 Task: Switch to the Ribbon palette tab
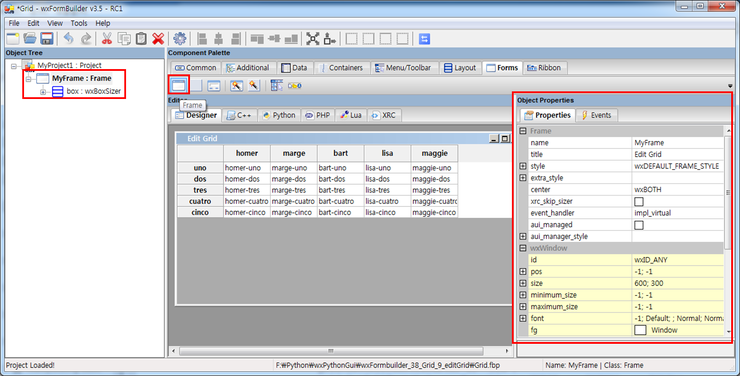[544, 68]
